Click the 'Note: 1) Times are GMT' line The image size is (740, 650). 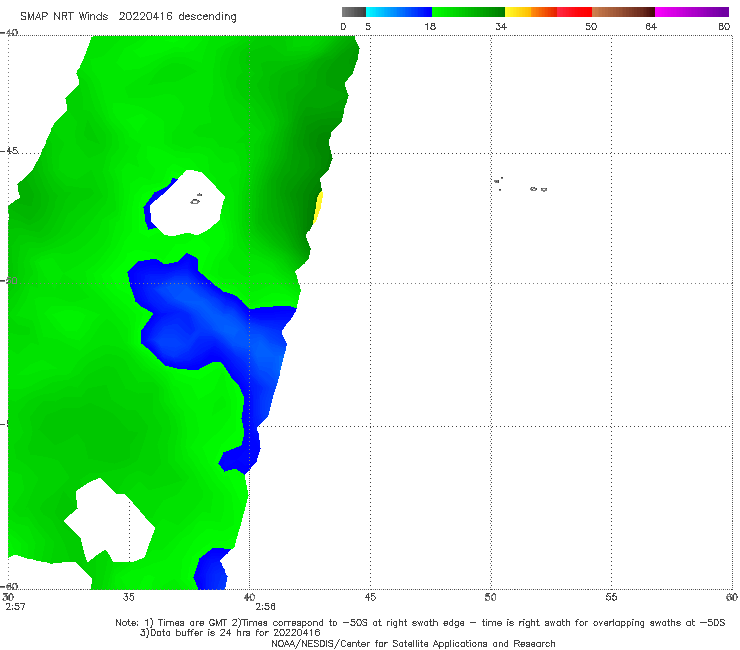420,623
